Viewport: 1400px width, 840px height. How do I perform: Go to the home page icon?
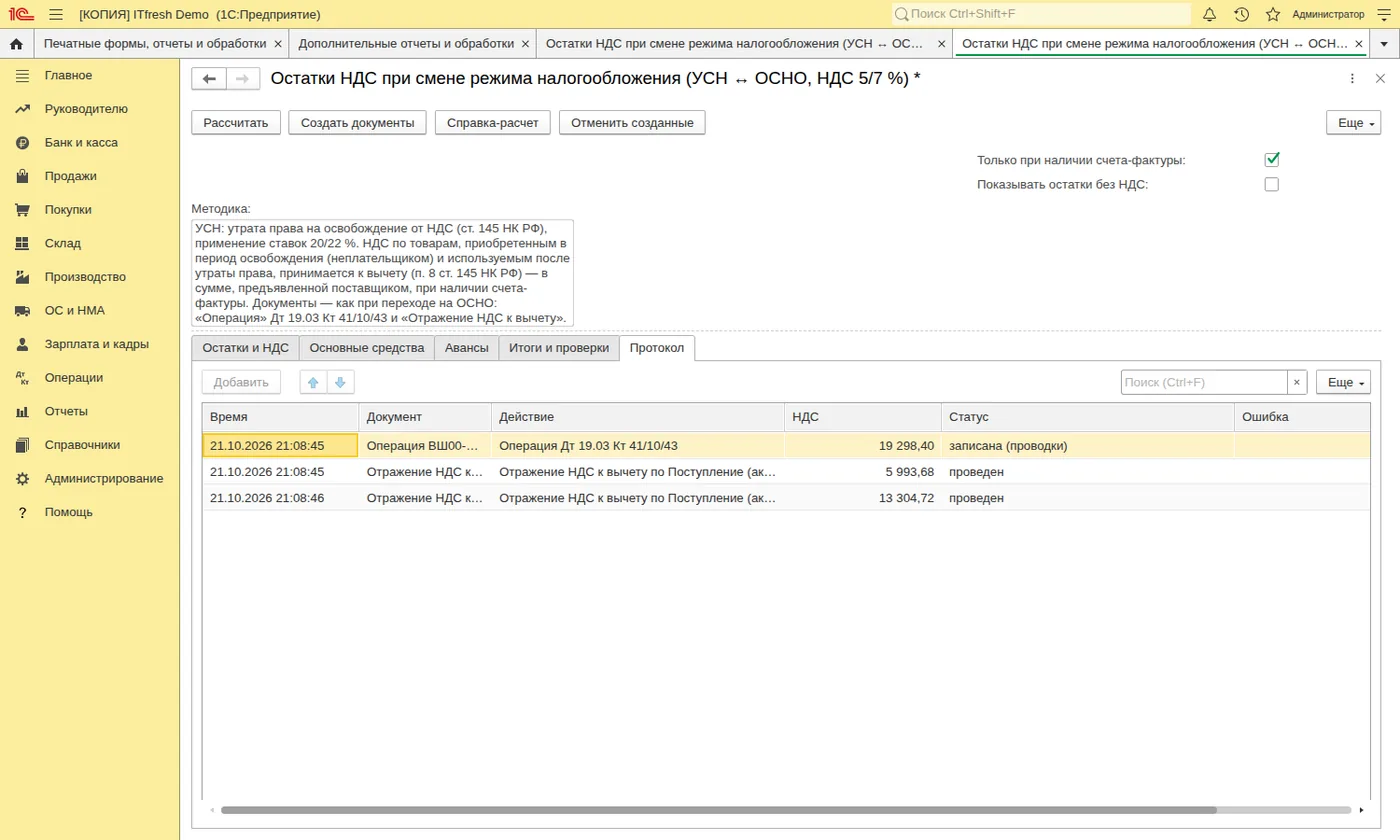pyautogui.click(x=16, y=44)
